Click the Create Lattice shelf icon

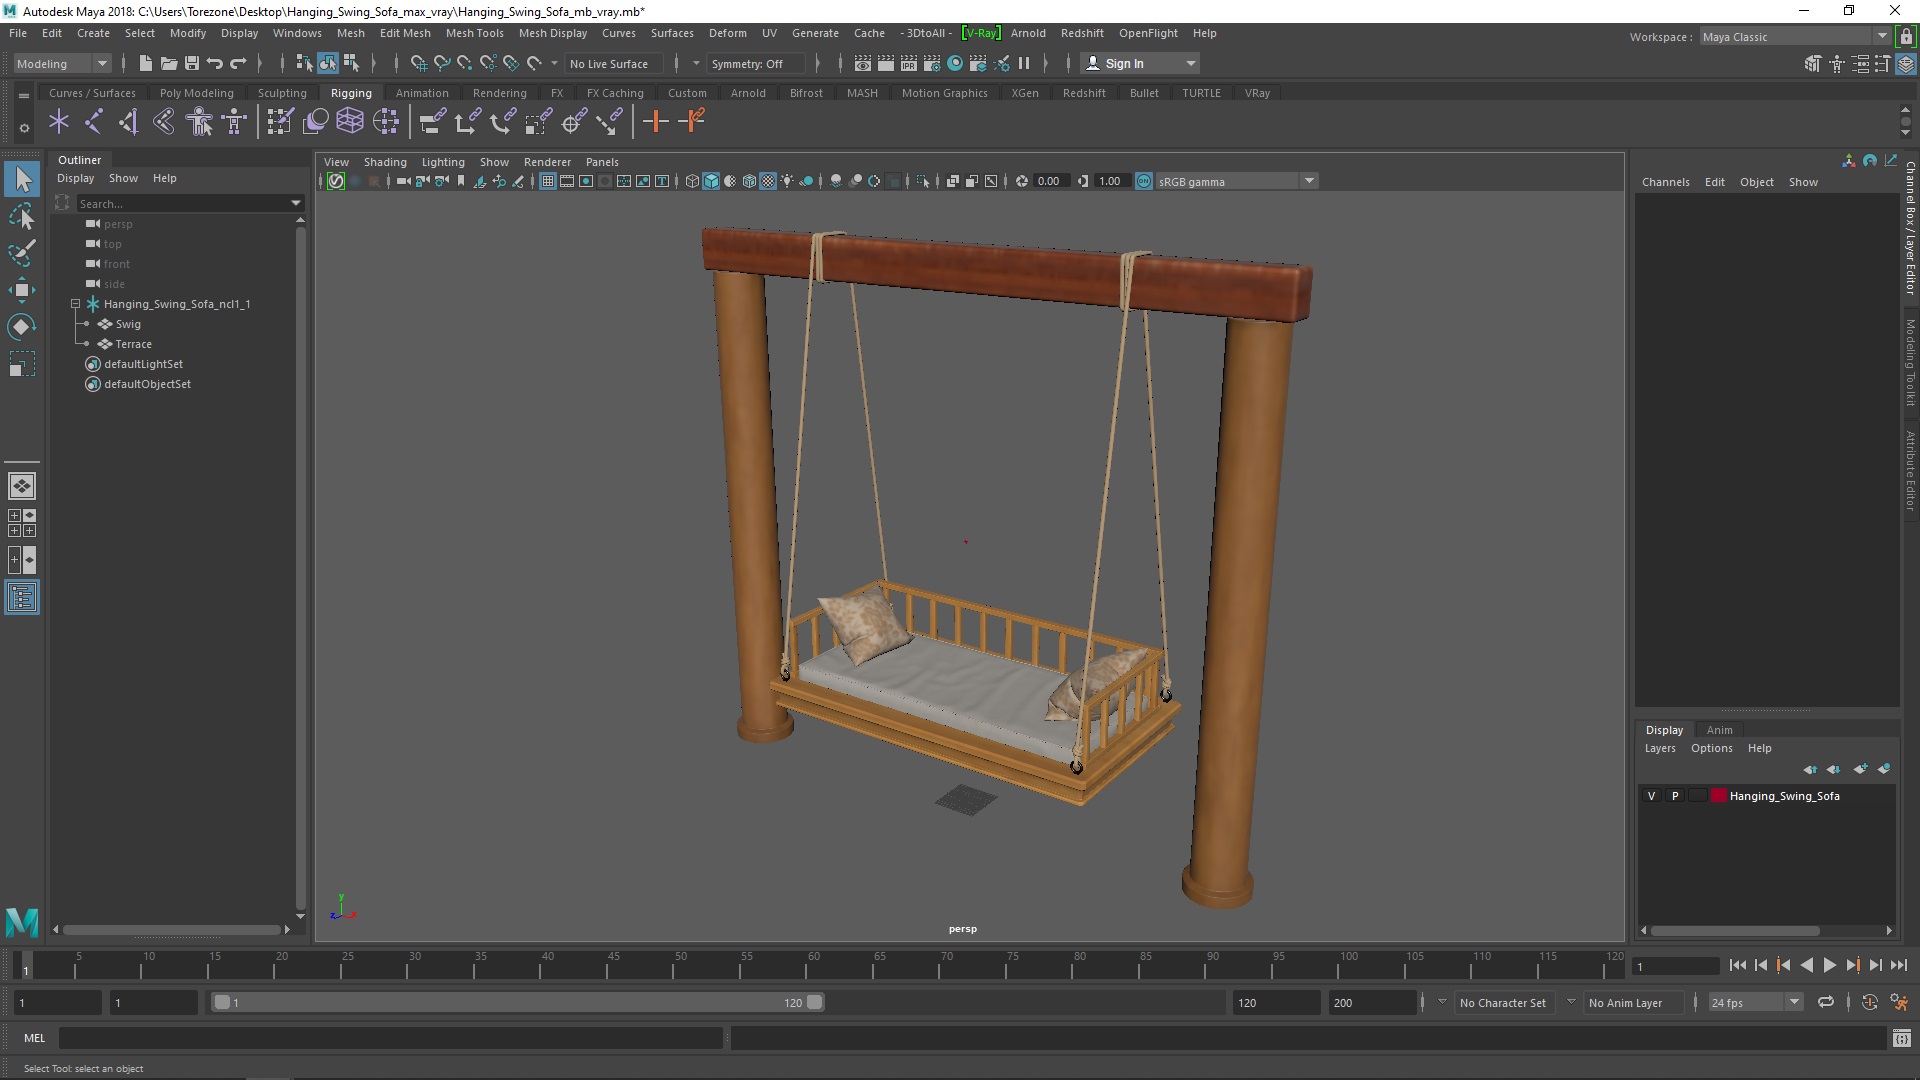[350, 122]
